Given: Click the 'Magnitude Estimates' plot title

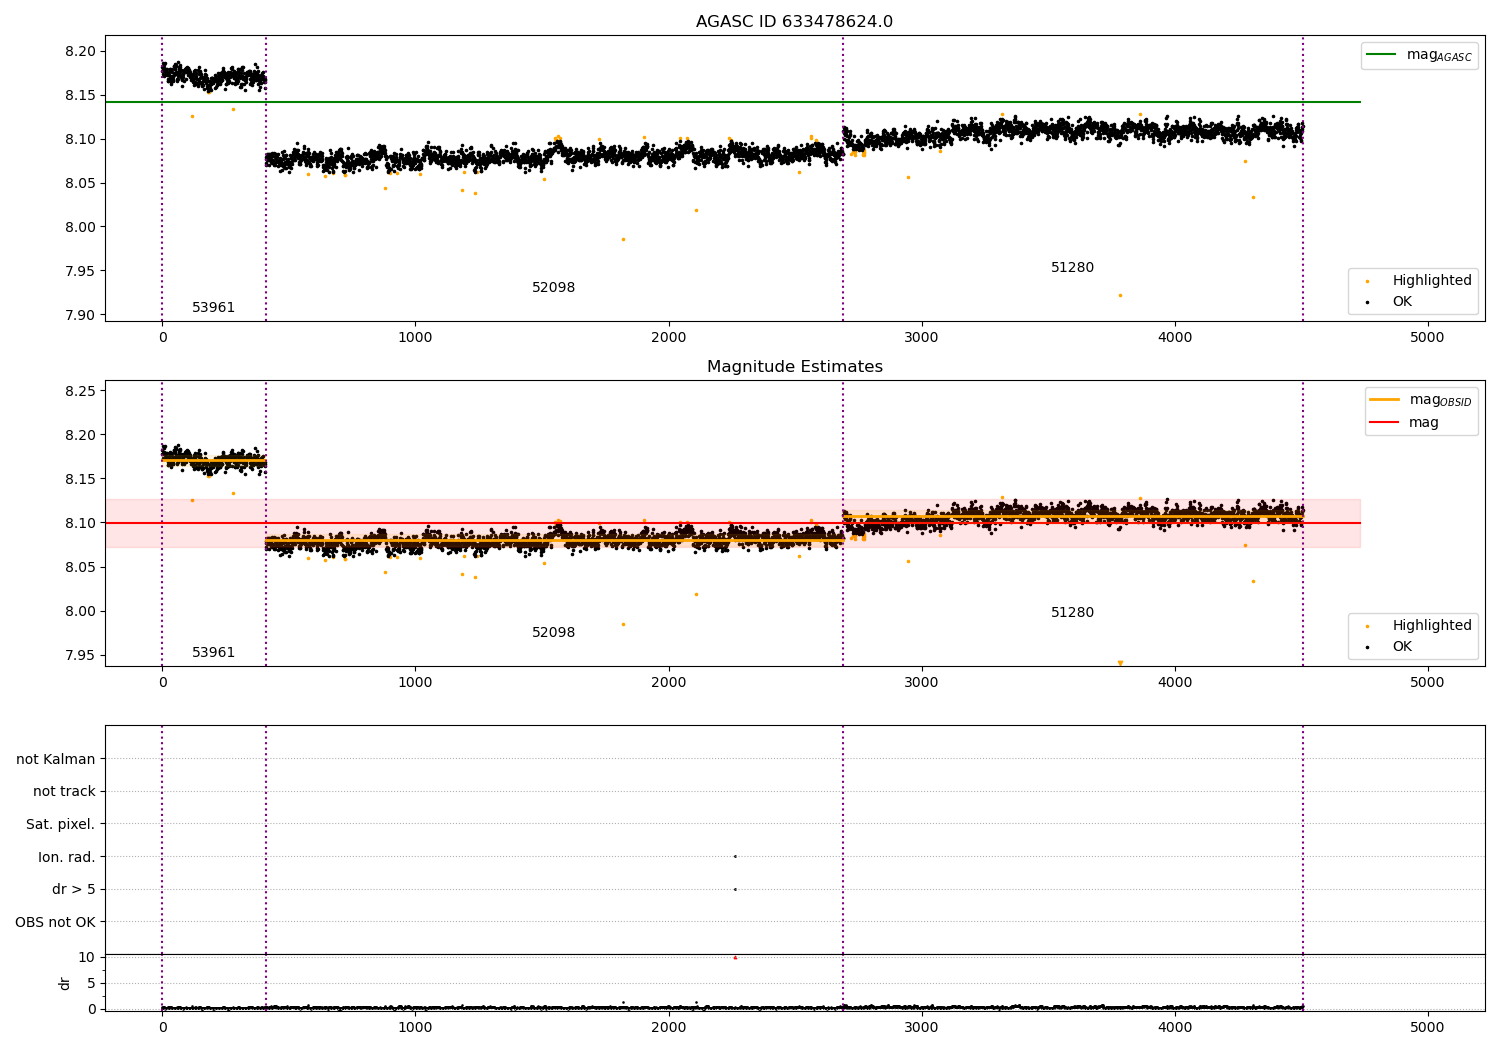Looking at the screenshot, I should tap(794, 367).
